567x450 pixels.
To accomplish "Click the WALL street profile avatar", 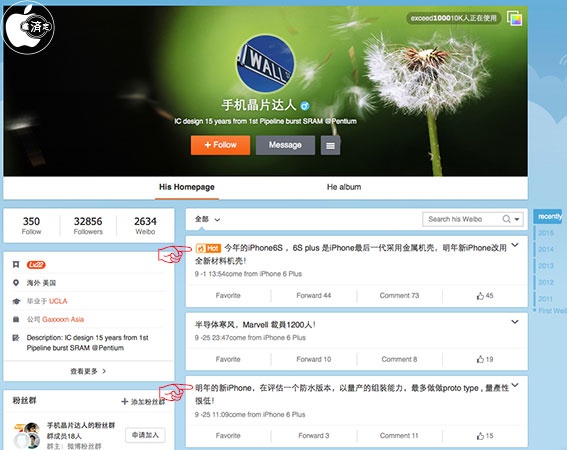I will click(265, 63).
